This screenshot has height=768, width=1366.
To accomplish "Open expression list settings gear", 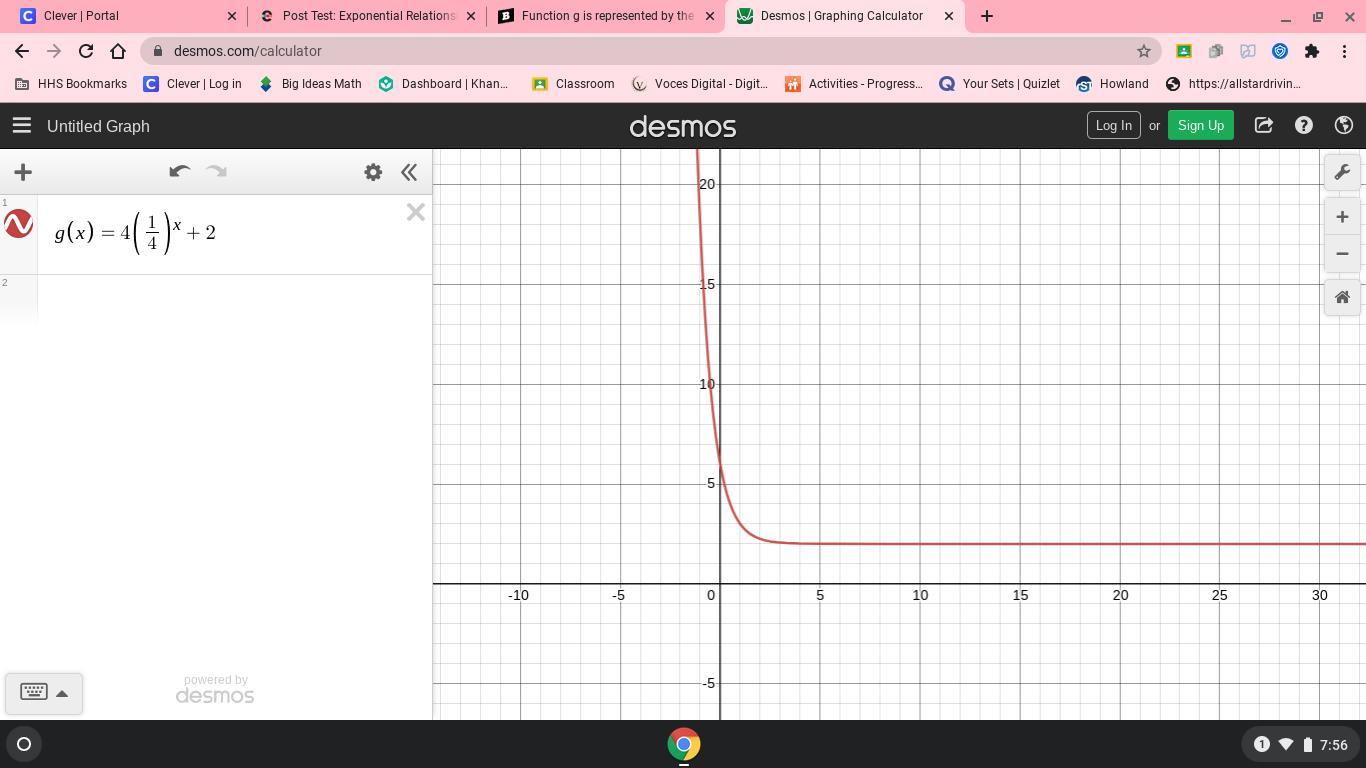I will [373, 172].
